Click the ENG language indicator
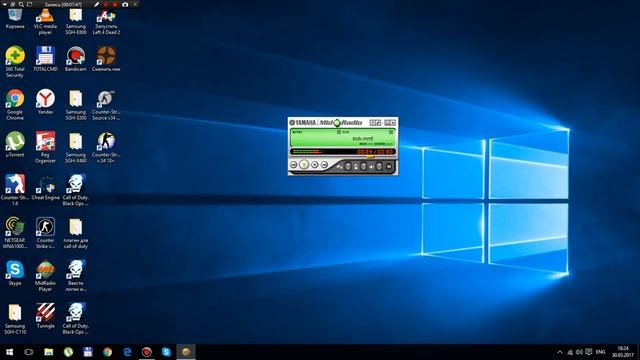640x360 pixels. pyautogui.click(x=600, y=352)
